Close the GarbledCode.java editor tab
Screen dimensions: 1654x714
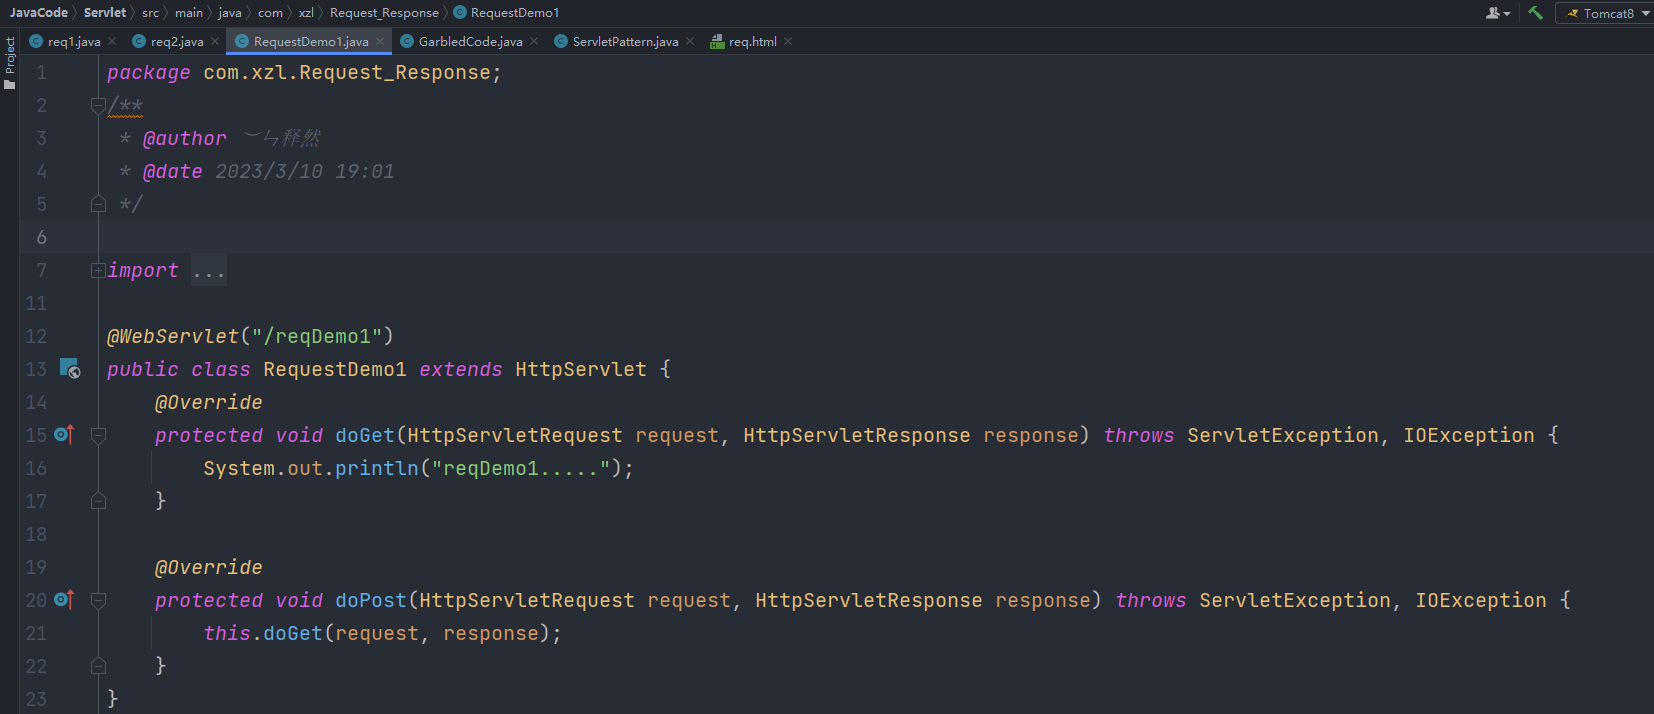[x=534, y=41]
